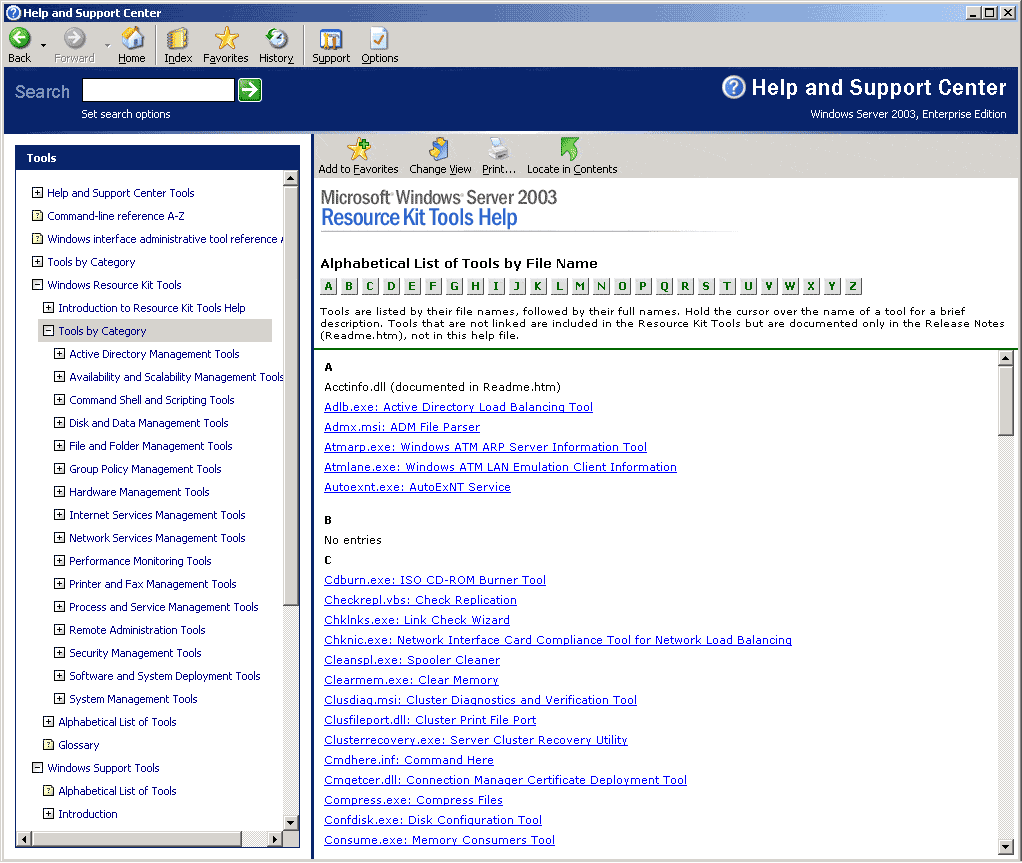Jump to letter D in index
The height and width of the screenshot is (863, 1022).
pos(391,286)
